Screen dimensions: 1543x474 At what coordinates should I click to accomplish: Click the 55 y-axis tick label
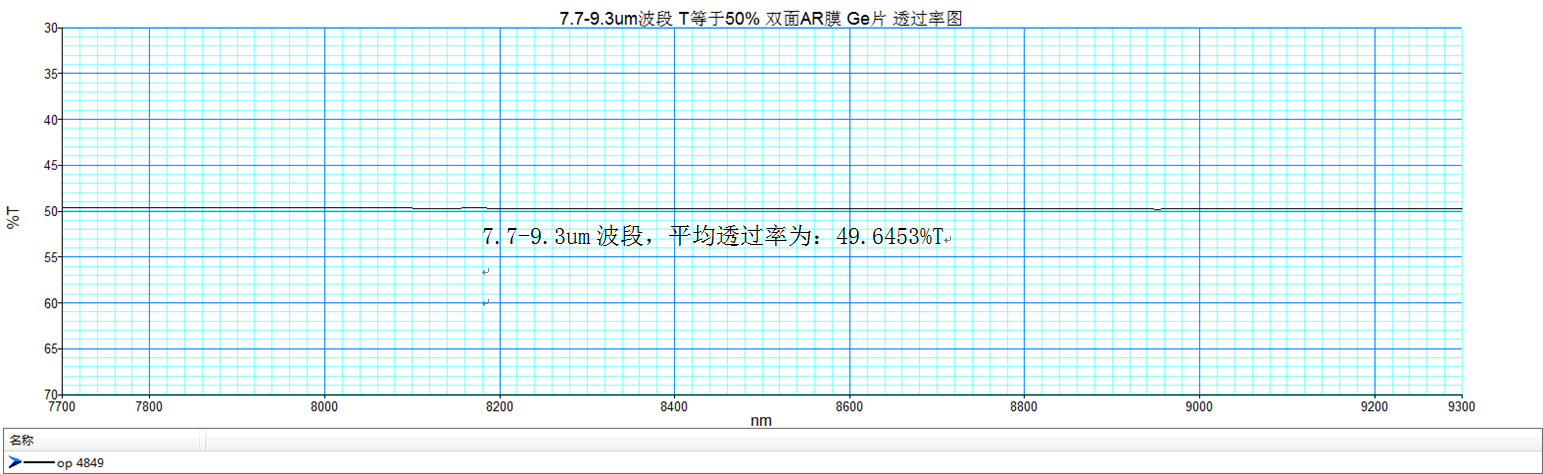coord(50,257)
